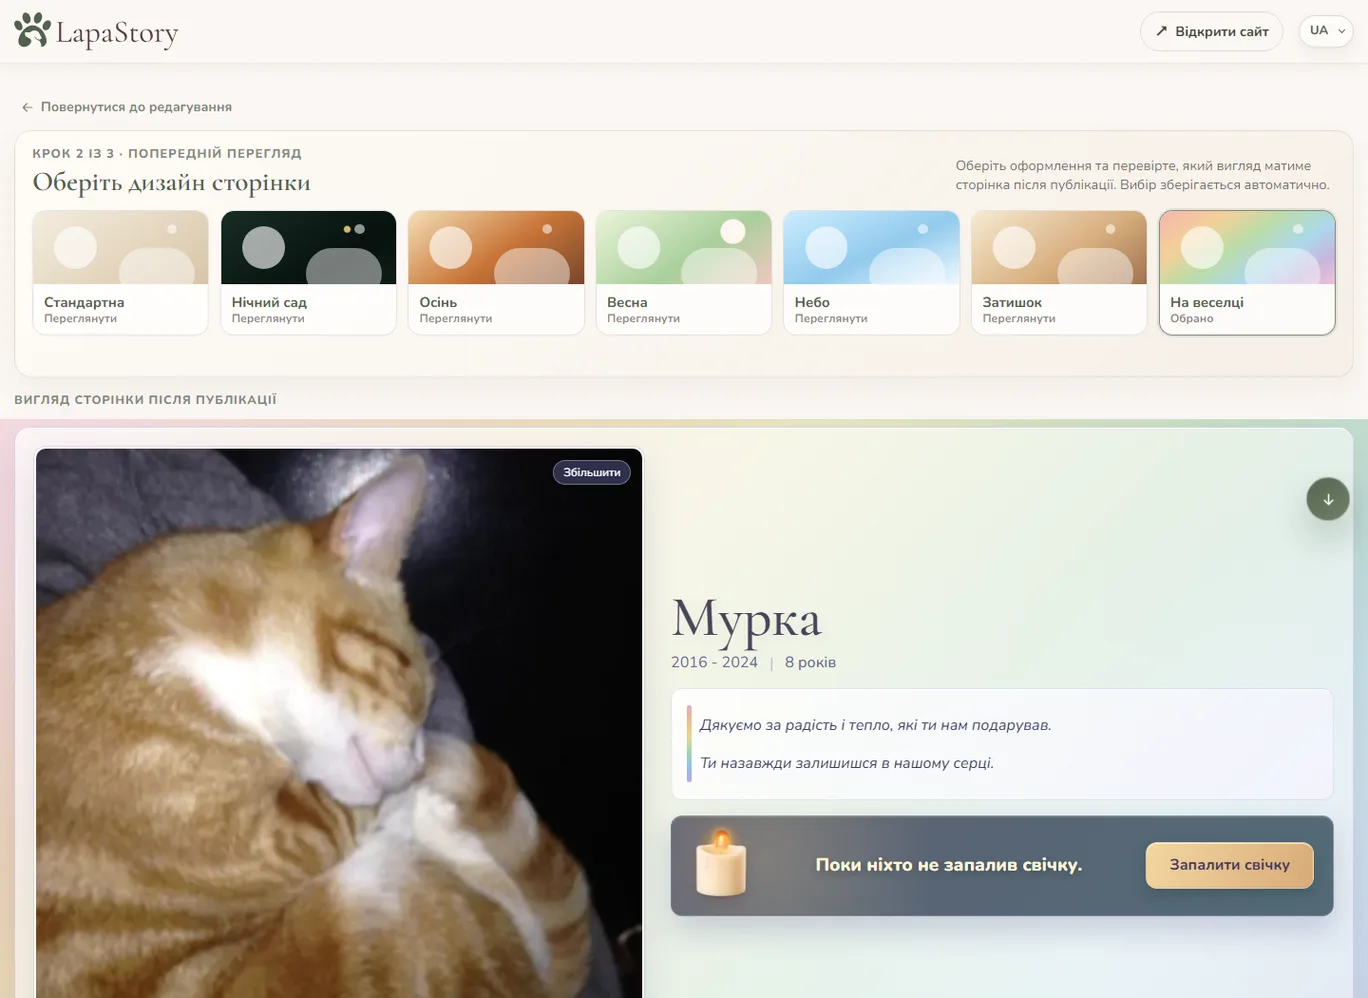Click the LapaStory brand name text
1368x998 pixels.
[x=117, y=33]
